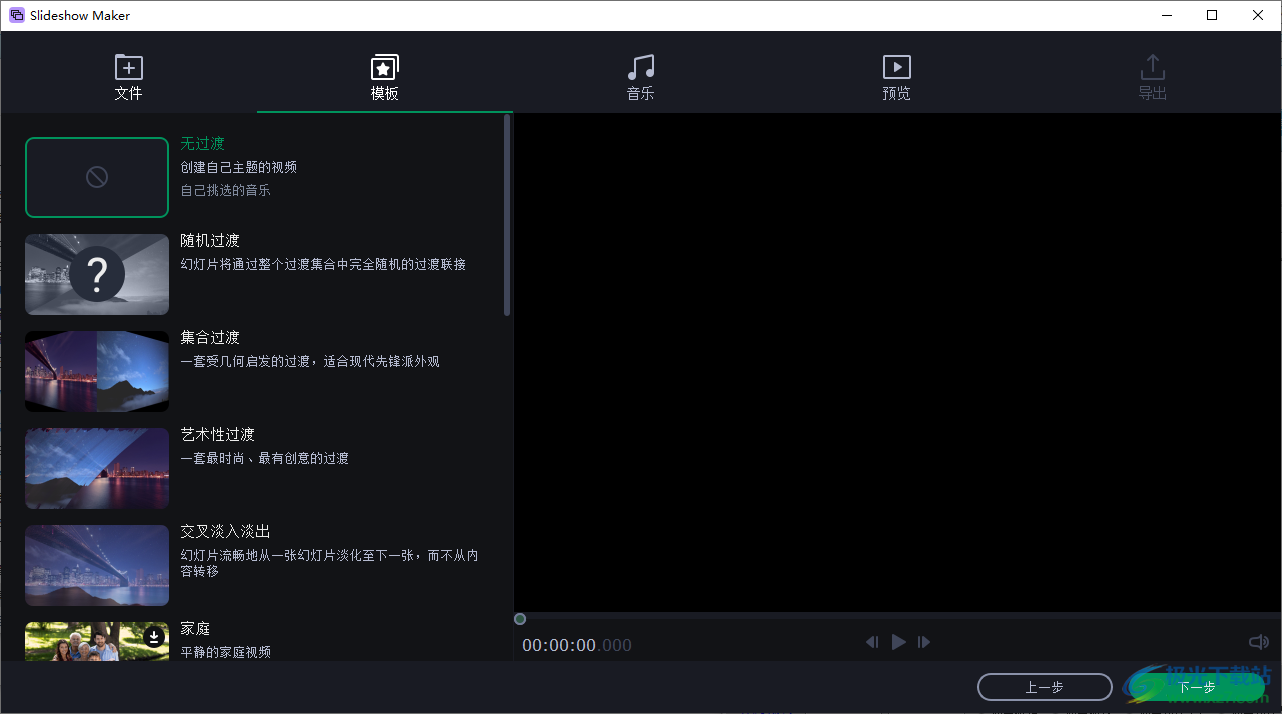This screenshot has width=1282, height=714.
Task: Click the description 一套最时尚、最有创意的过渡
Action: point(264,458)
